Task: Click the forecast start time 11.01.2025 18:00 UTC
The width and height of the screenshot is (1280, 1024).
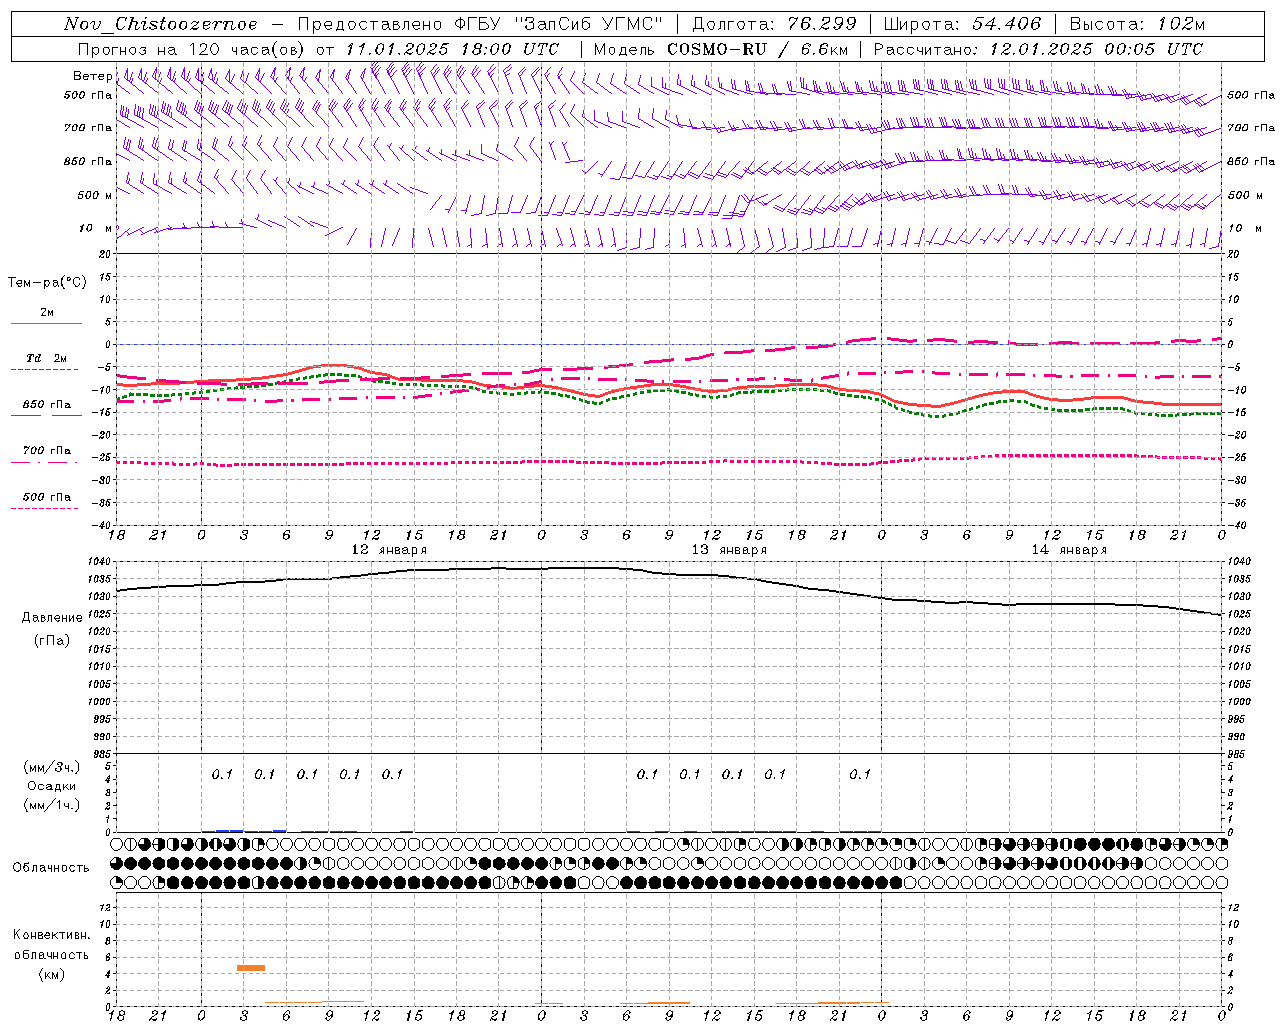Action: (x=452, y=49)
